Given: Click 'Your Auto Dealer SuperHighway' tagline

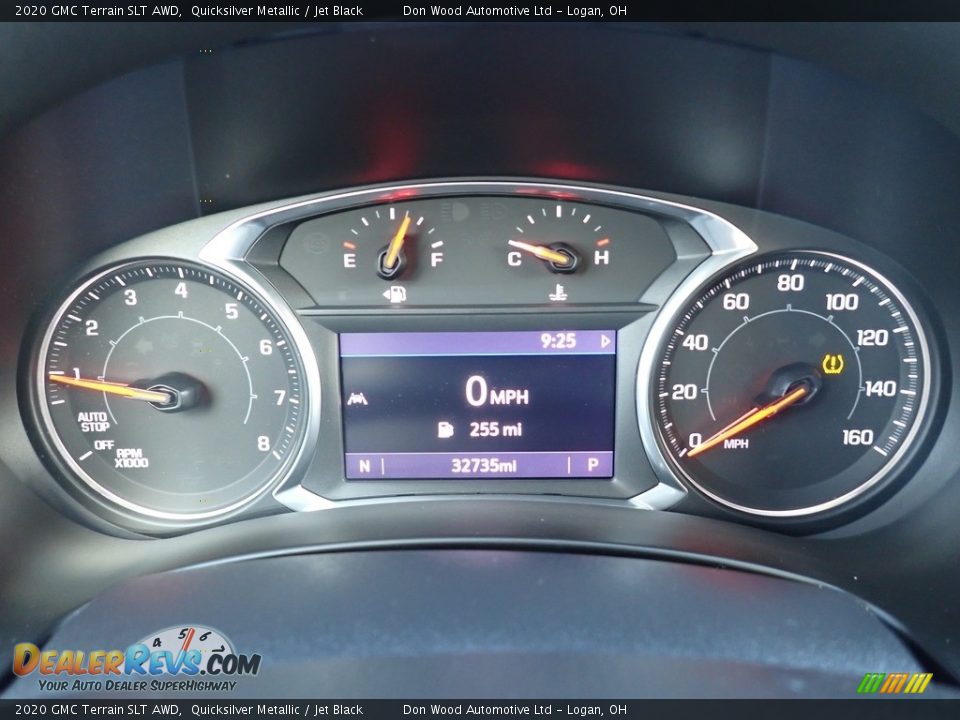Looking at the screenshot, I should [x=137, y=686].
